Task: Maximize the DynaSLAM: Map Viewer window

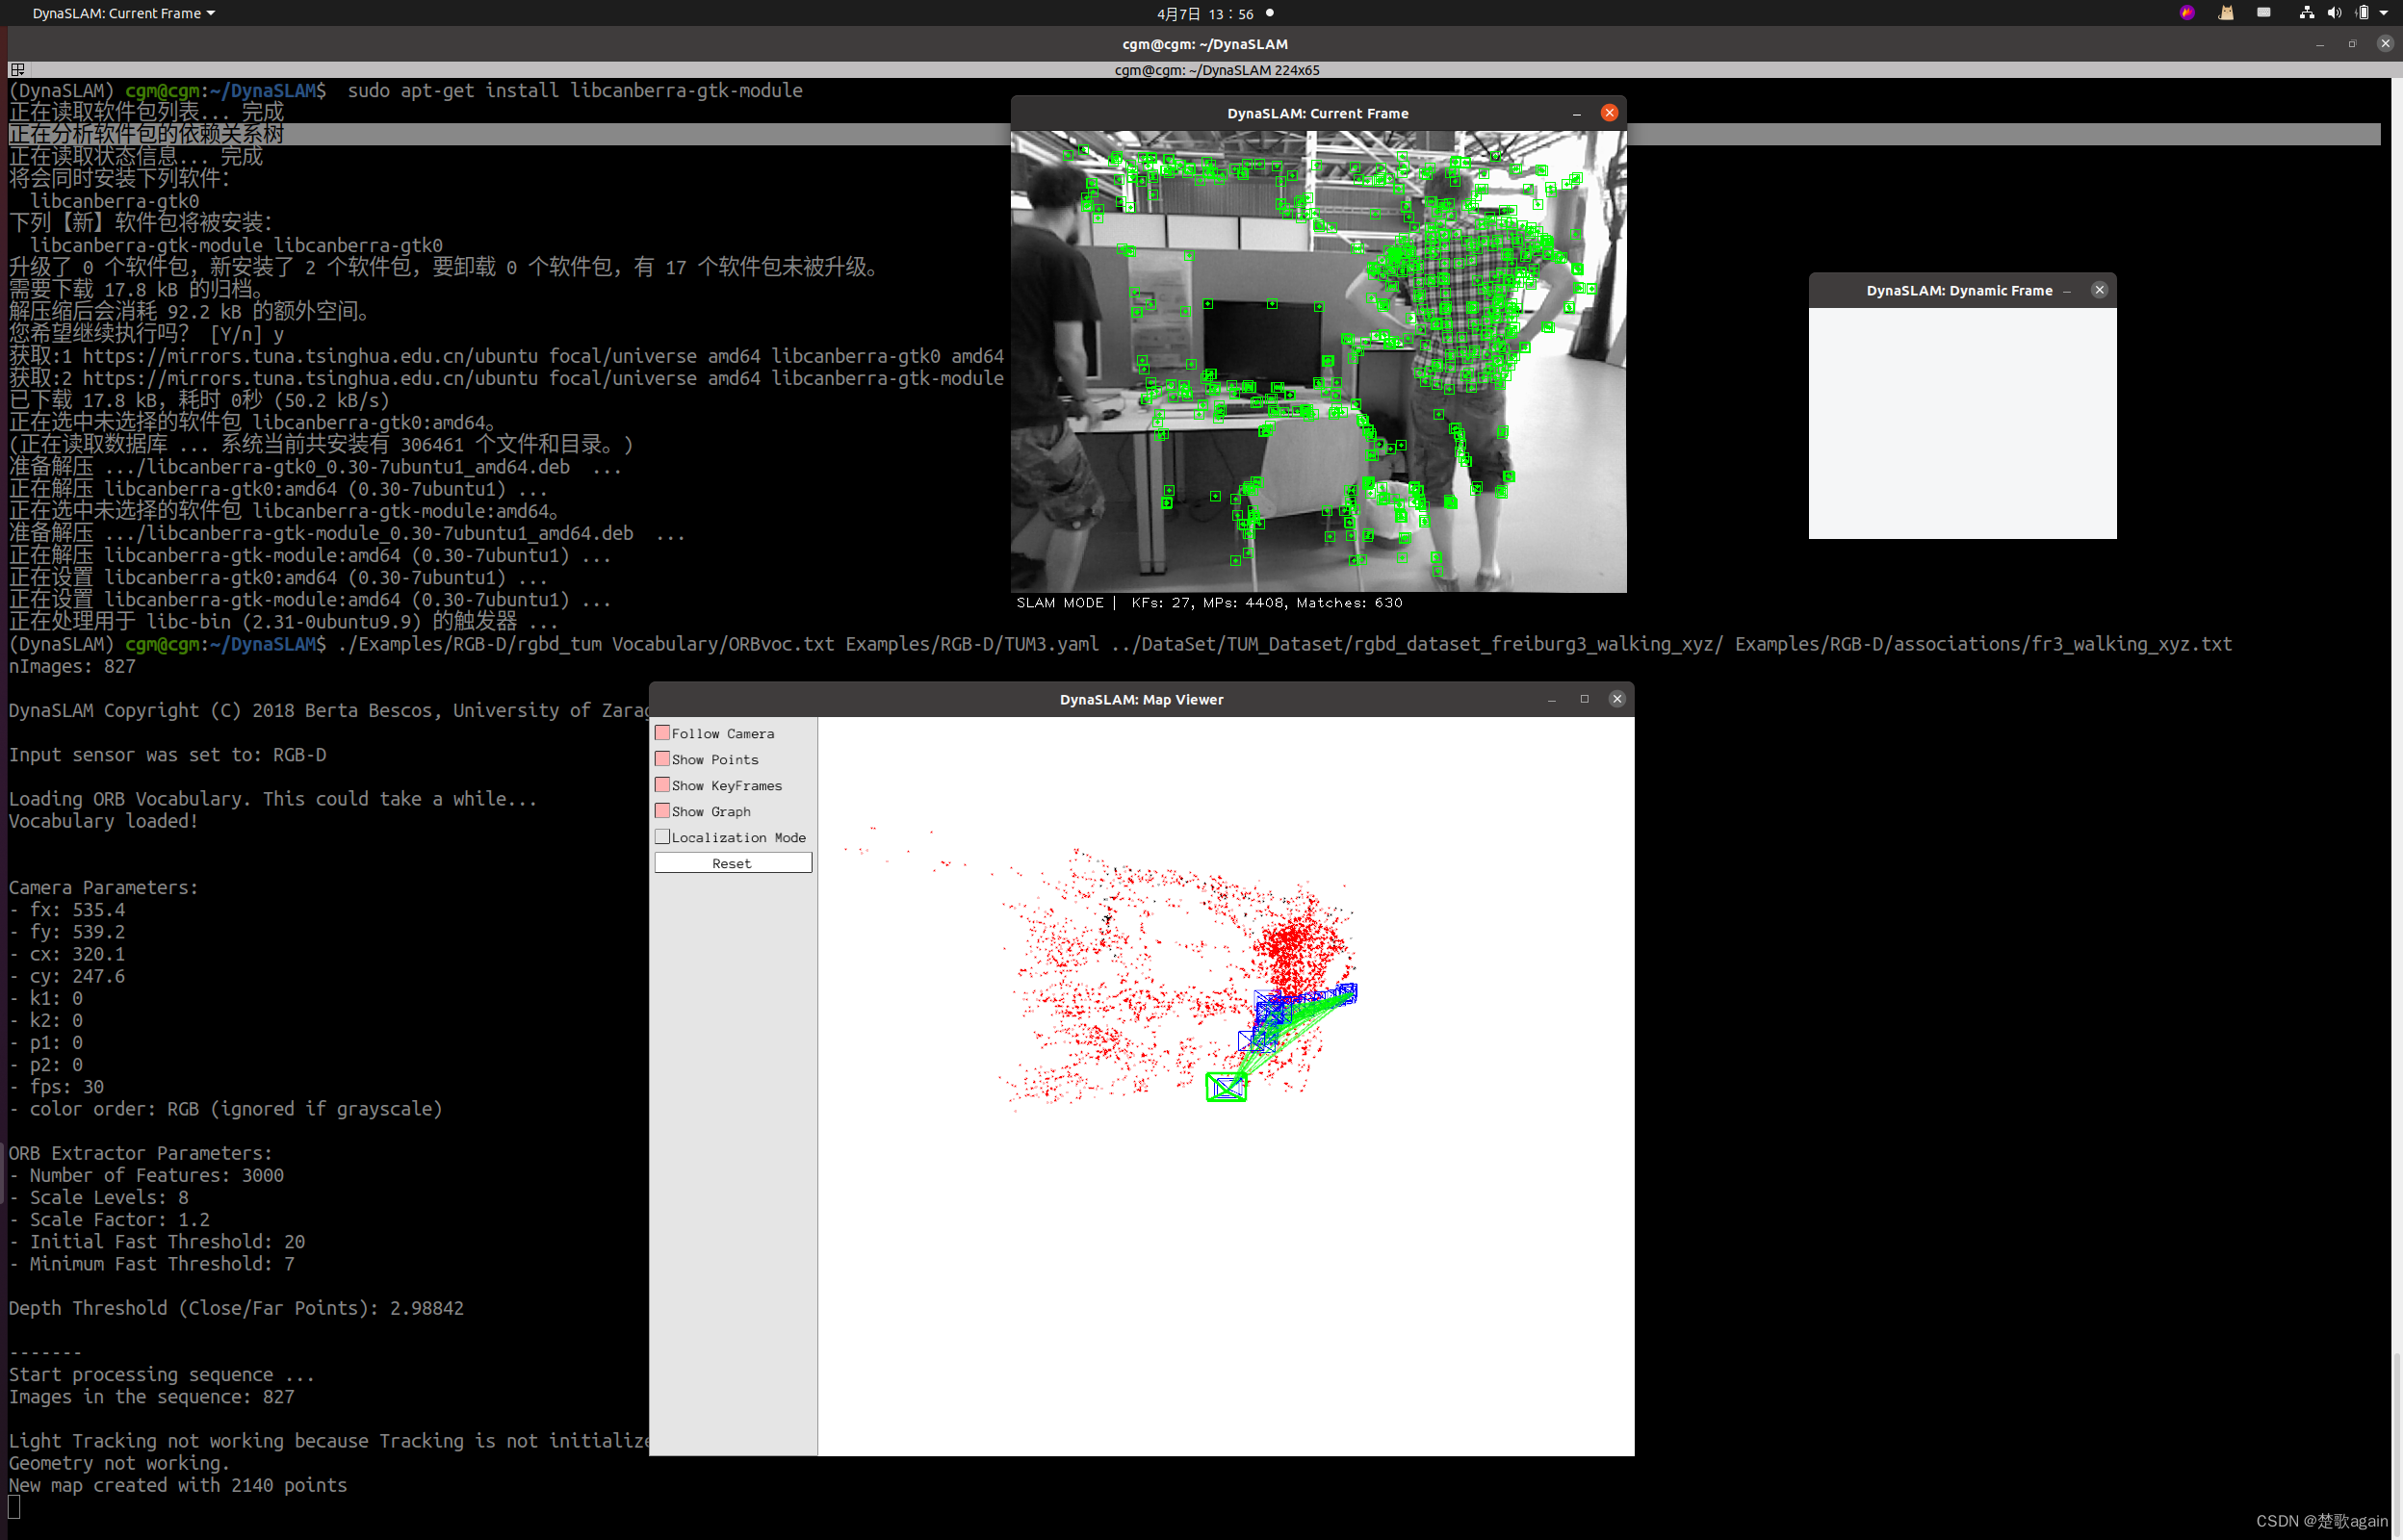Action: tap(1584, 699)
